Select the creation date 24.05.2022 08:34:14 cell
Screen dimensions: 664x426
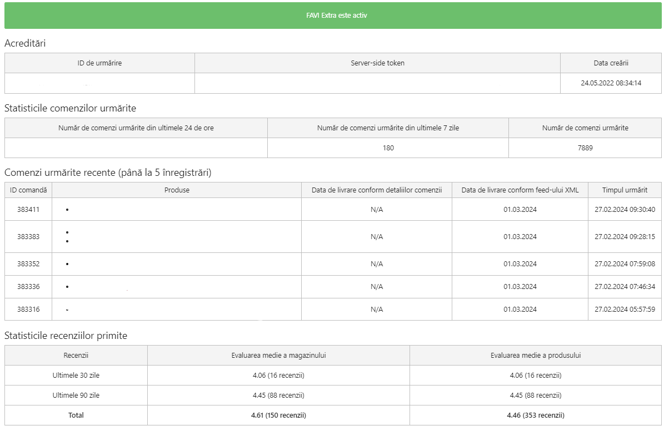click(611, 83)
